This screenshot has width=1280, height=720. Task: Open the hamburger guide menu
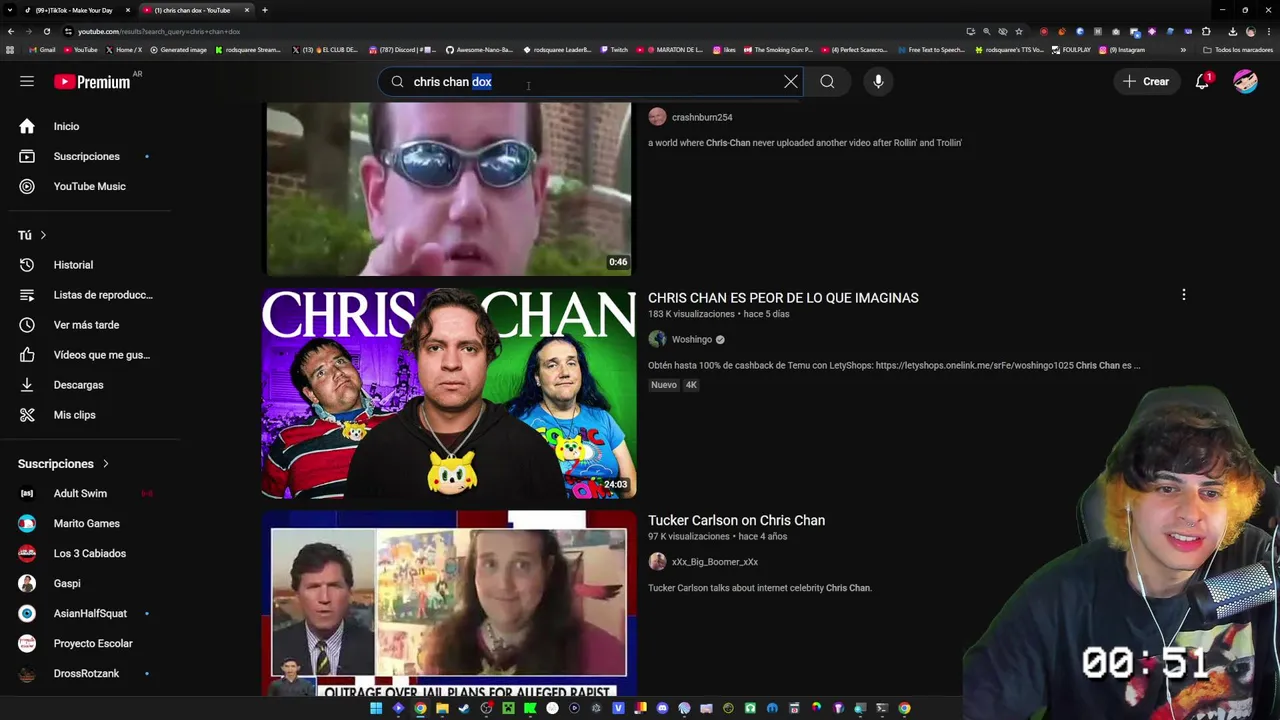[x=27, y=81]
